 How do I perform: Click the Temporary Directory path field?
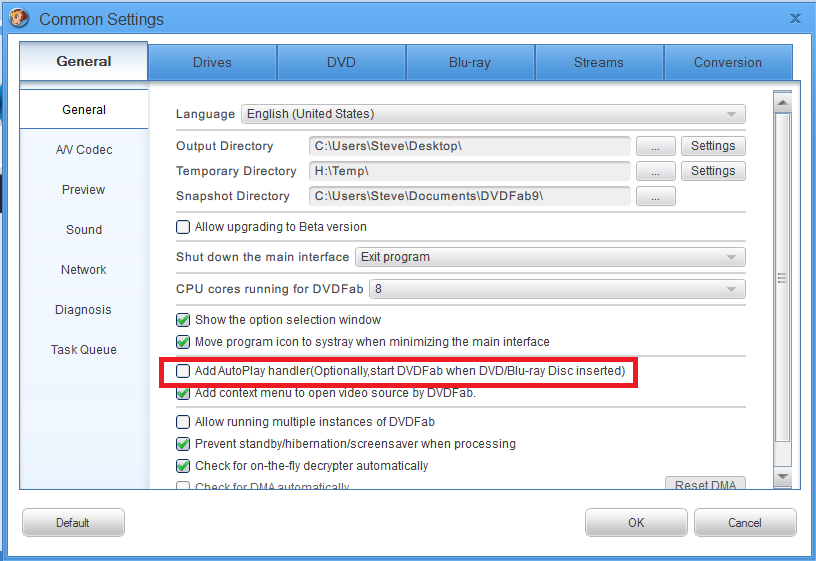pos(469,171)
